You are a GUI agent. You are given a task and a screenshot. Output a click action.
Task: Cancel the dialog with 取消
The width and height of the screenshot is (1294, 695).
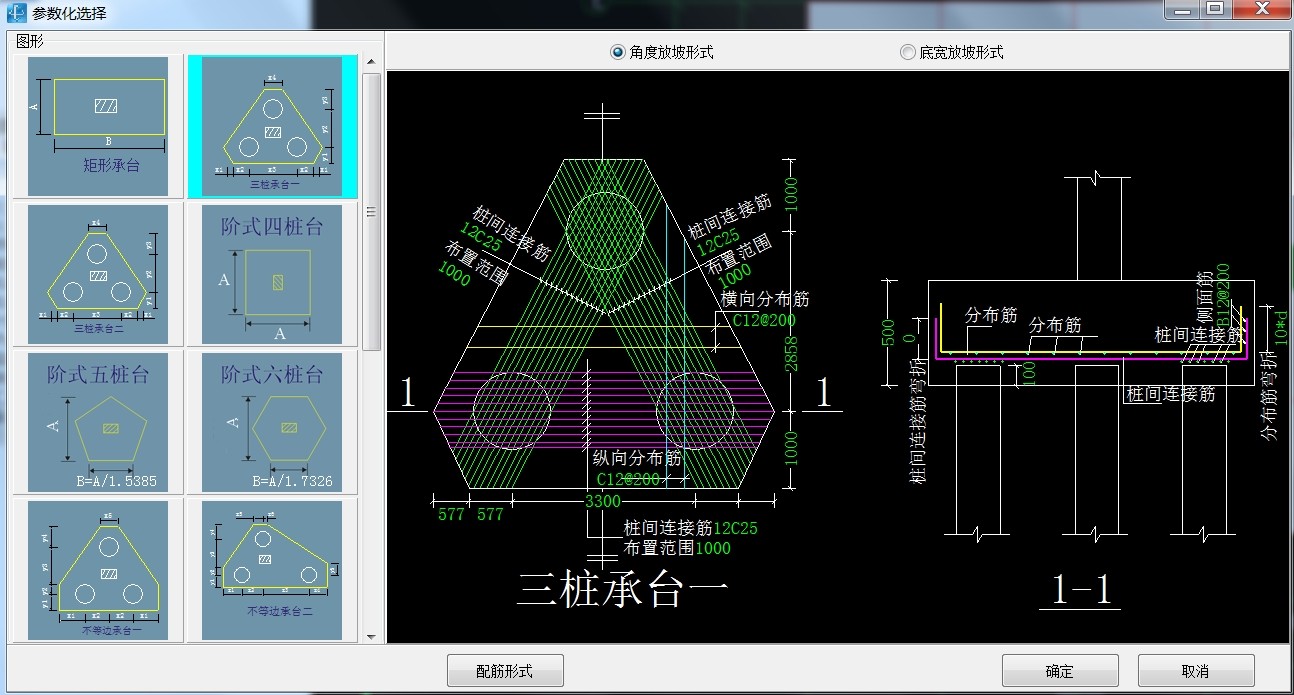1196,671
